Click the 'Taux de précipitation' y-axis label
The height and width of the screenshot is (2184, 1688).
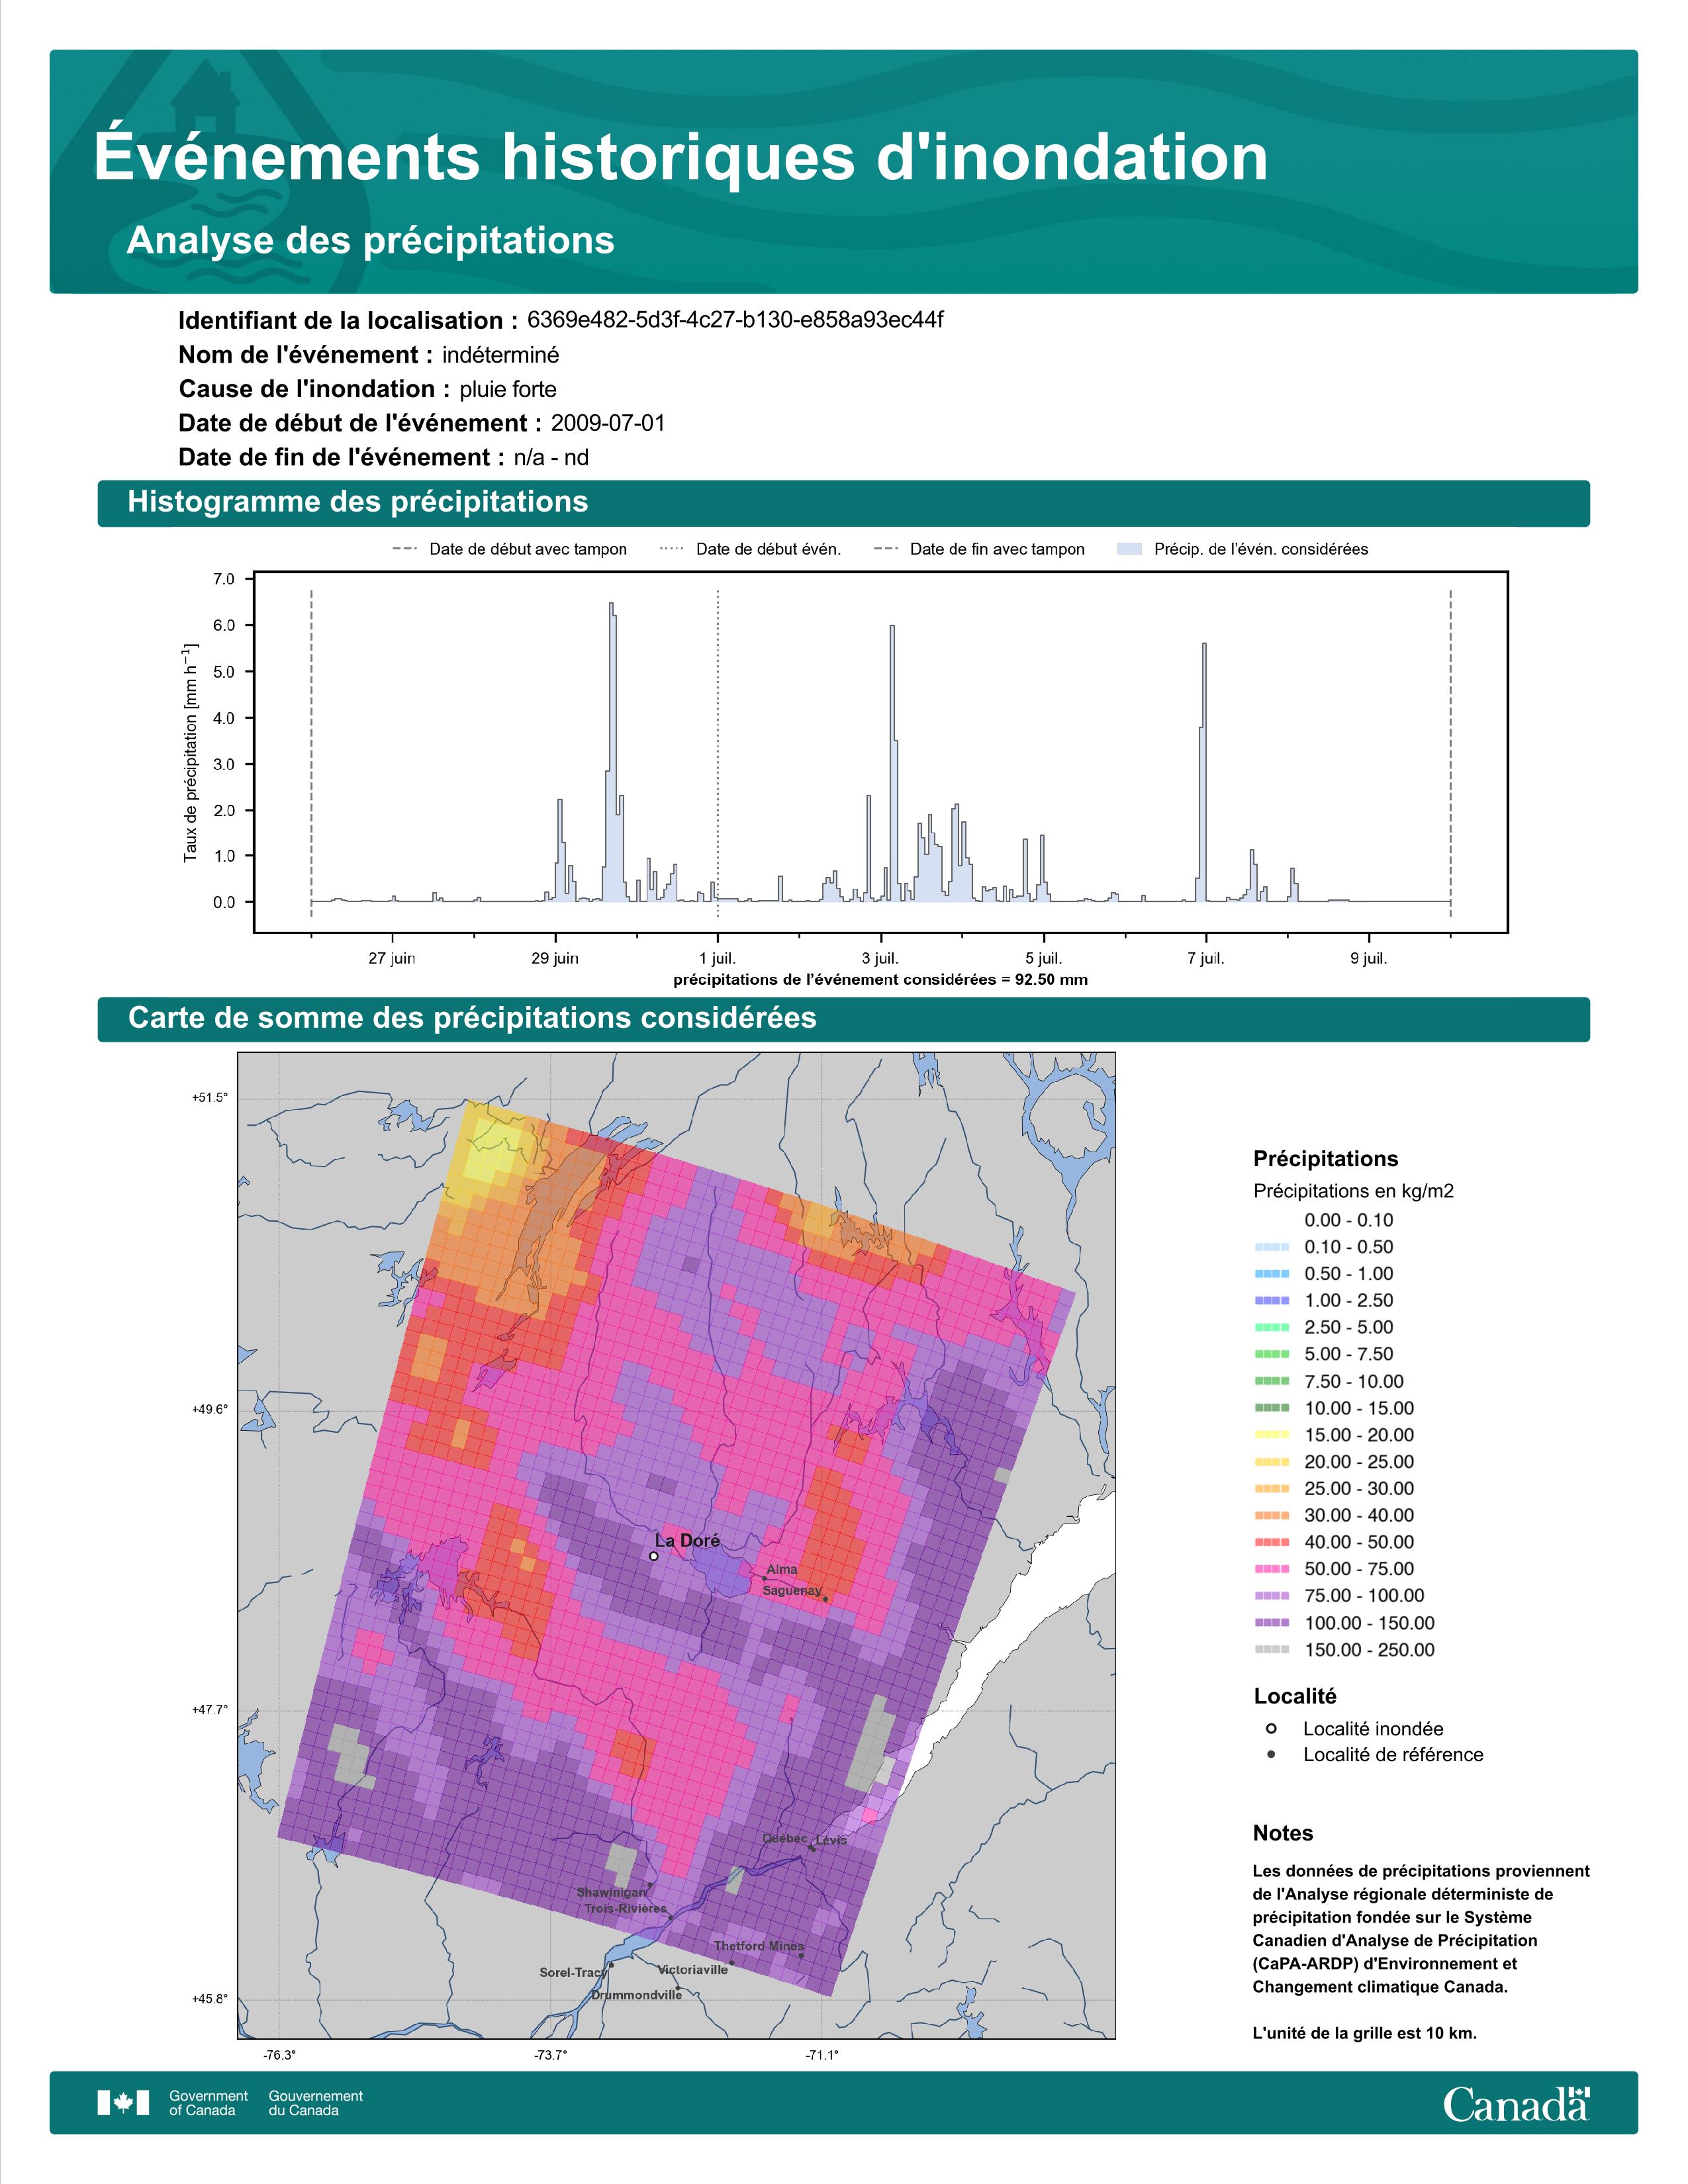pyautogui.click(x=190, y=752)
